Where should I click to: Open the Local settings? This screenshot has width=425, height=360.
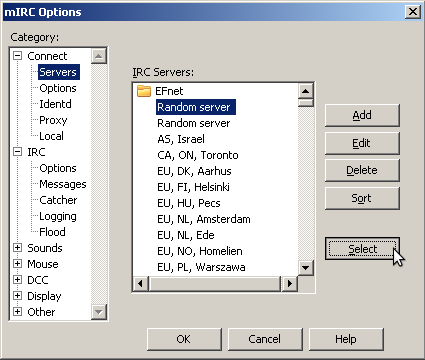coord(51,136)
